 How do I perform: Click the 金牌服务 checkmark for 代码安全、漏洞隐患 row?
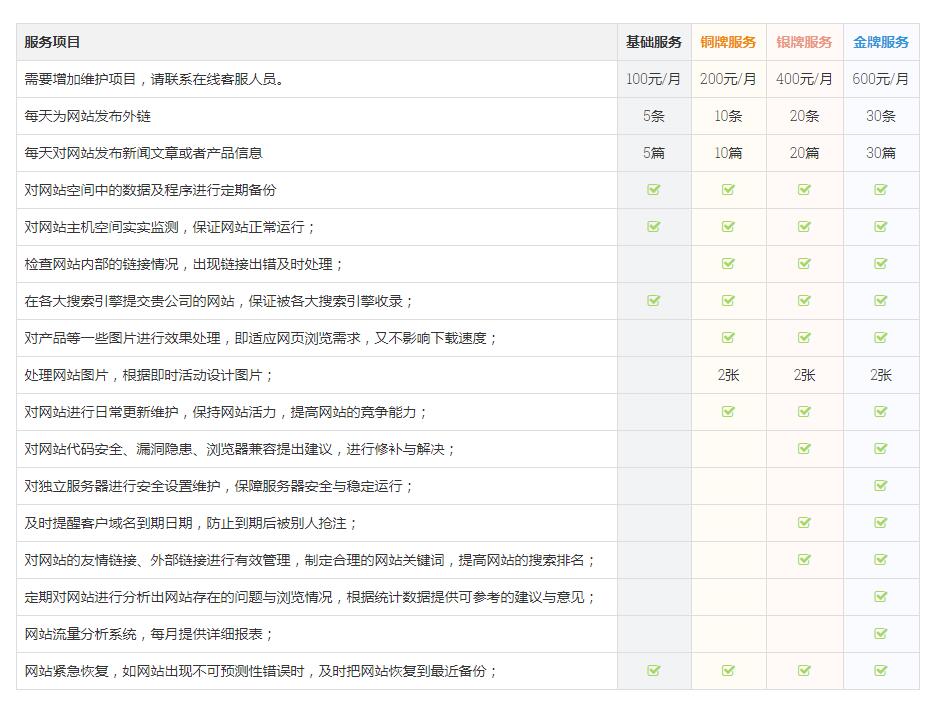880,448
